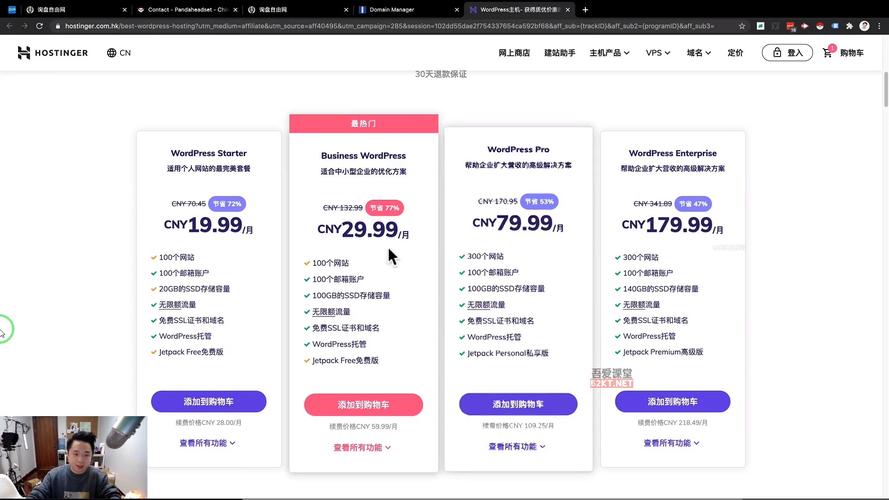Expand 查看所有功能 under WordPress Pro
The image size is (889, 500).
click(x=517, y=446)
